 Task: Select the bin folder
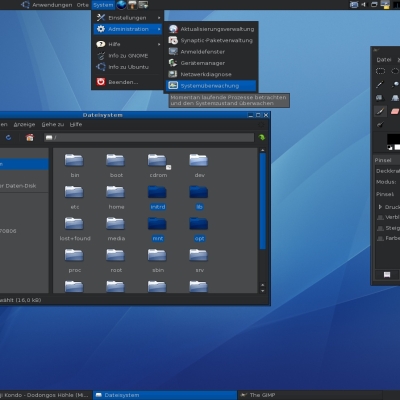coord(74,165)
